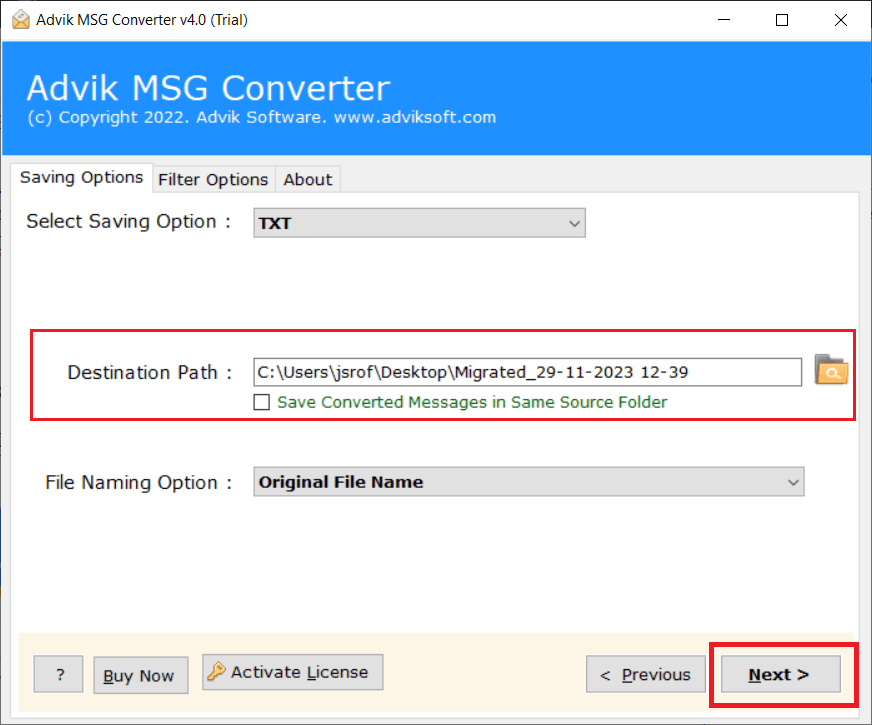Screen dimensions: 872x725
Task: Switch to the Filter Options tab
Action: (x=213, y=180)
